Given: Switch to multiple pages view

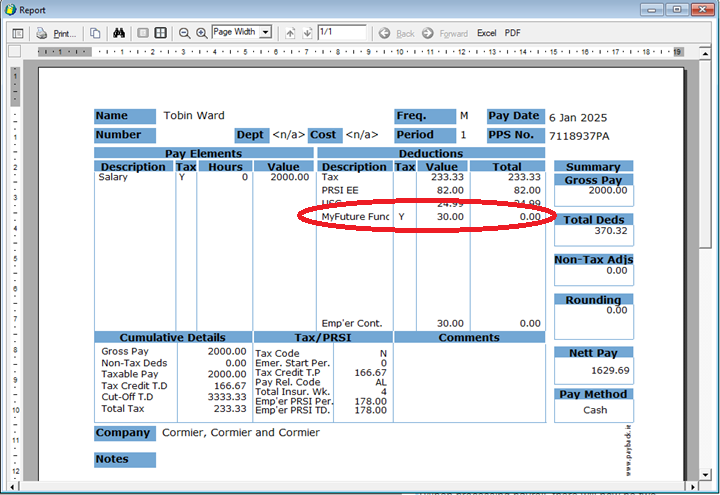Looking at the screenshot, I should (x=160, y=33).
